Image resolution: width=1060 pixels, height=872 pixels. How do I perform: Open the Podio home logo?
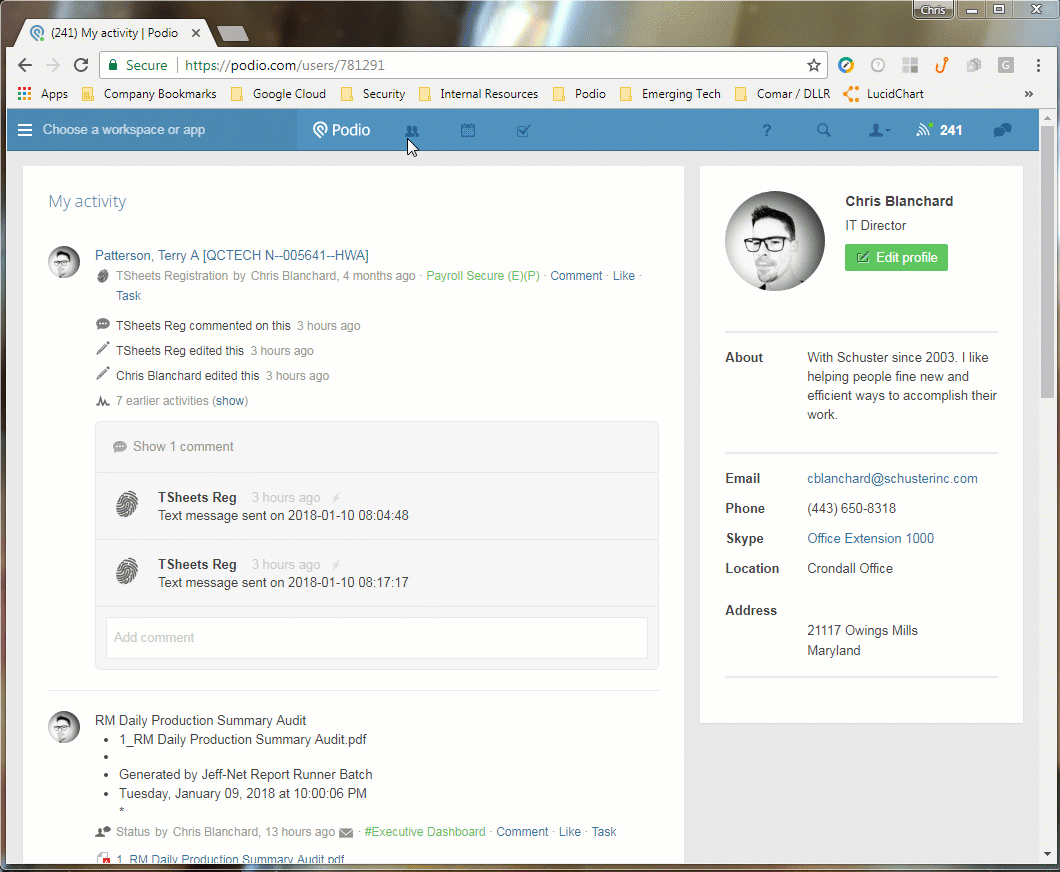click(341, 130)
